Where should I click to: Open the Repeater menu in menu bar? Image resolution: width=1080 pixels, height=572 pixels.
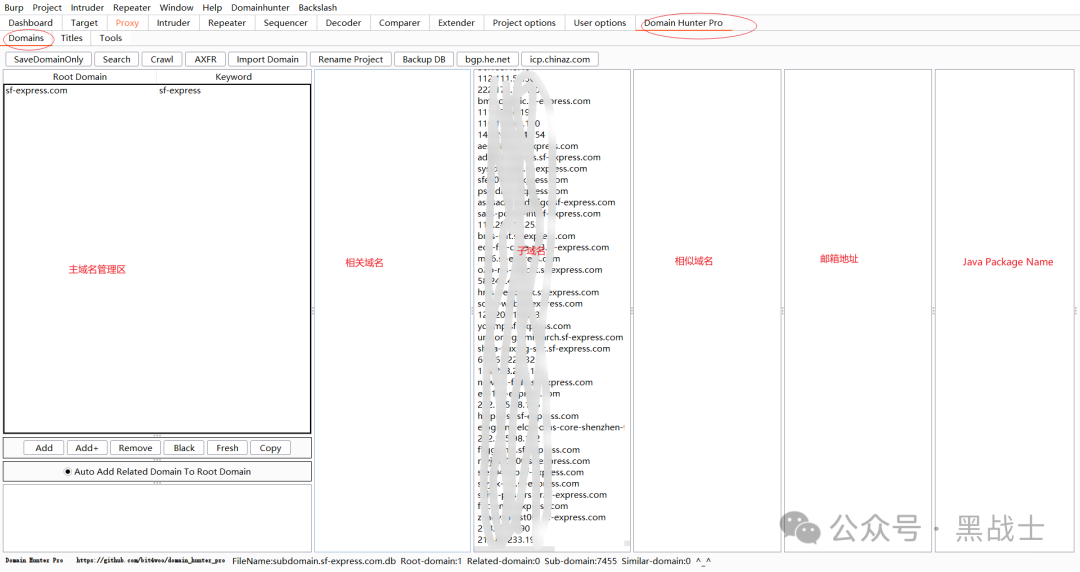(x=132, y=8)
